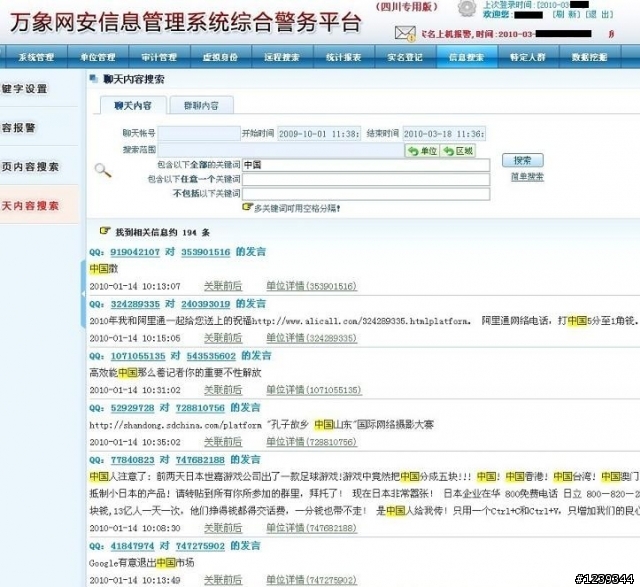Open QQ sender 77840823

point(132,460)
